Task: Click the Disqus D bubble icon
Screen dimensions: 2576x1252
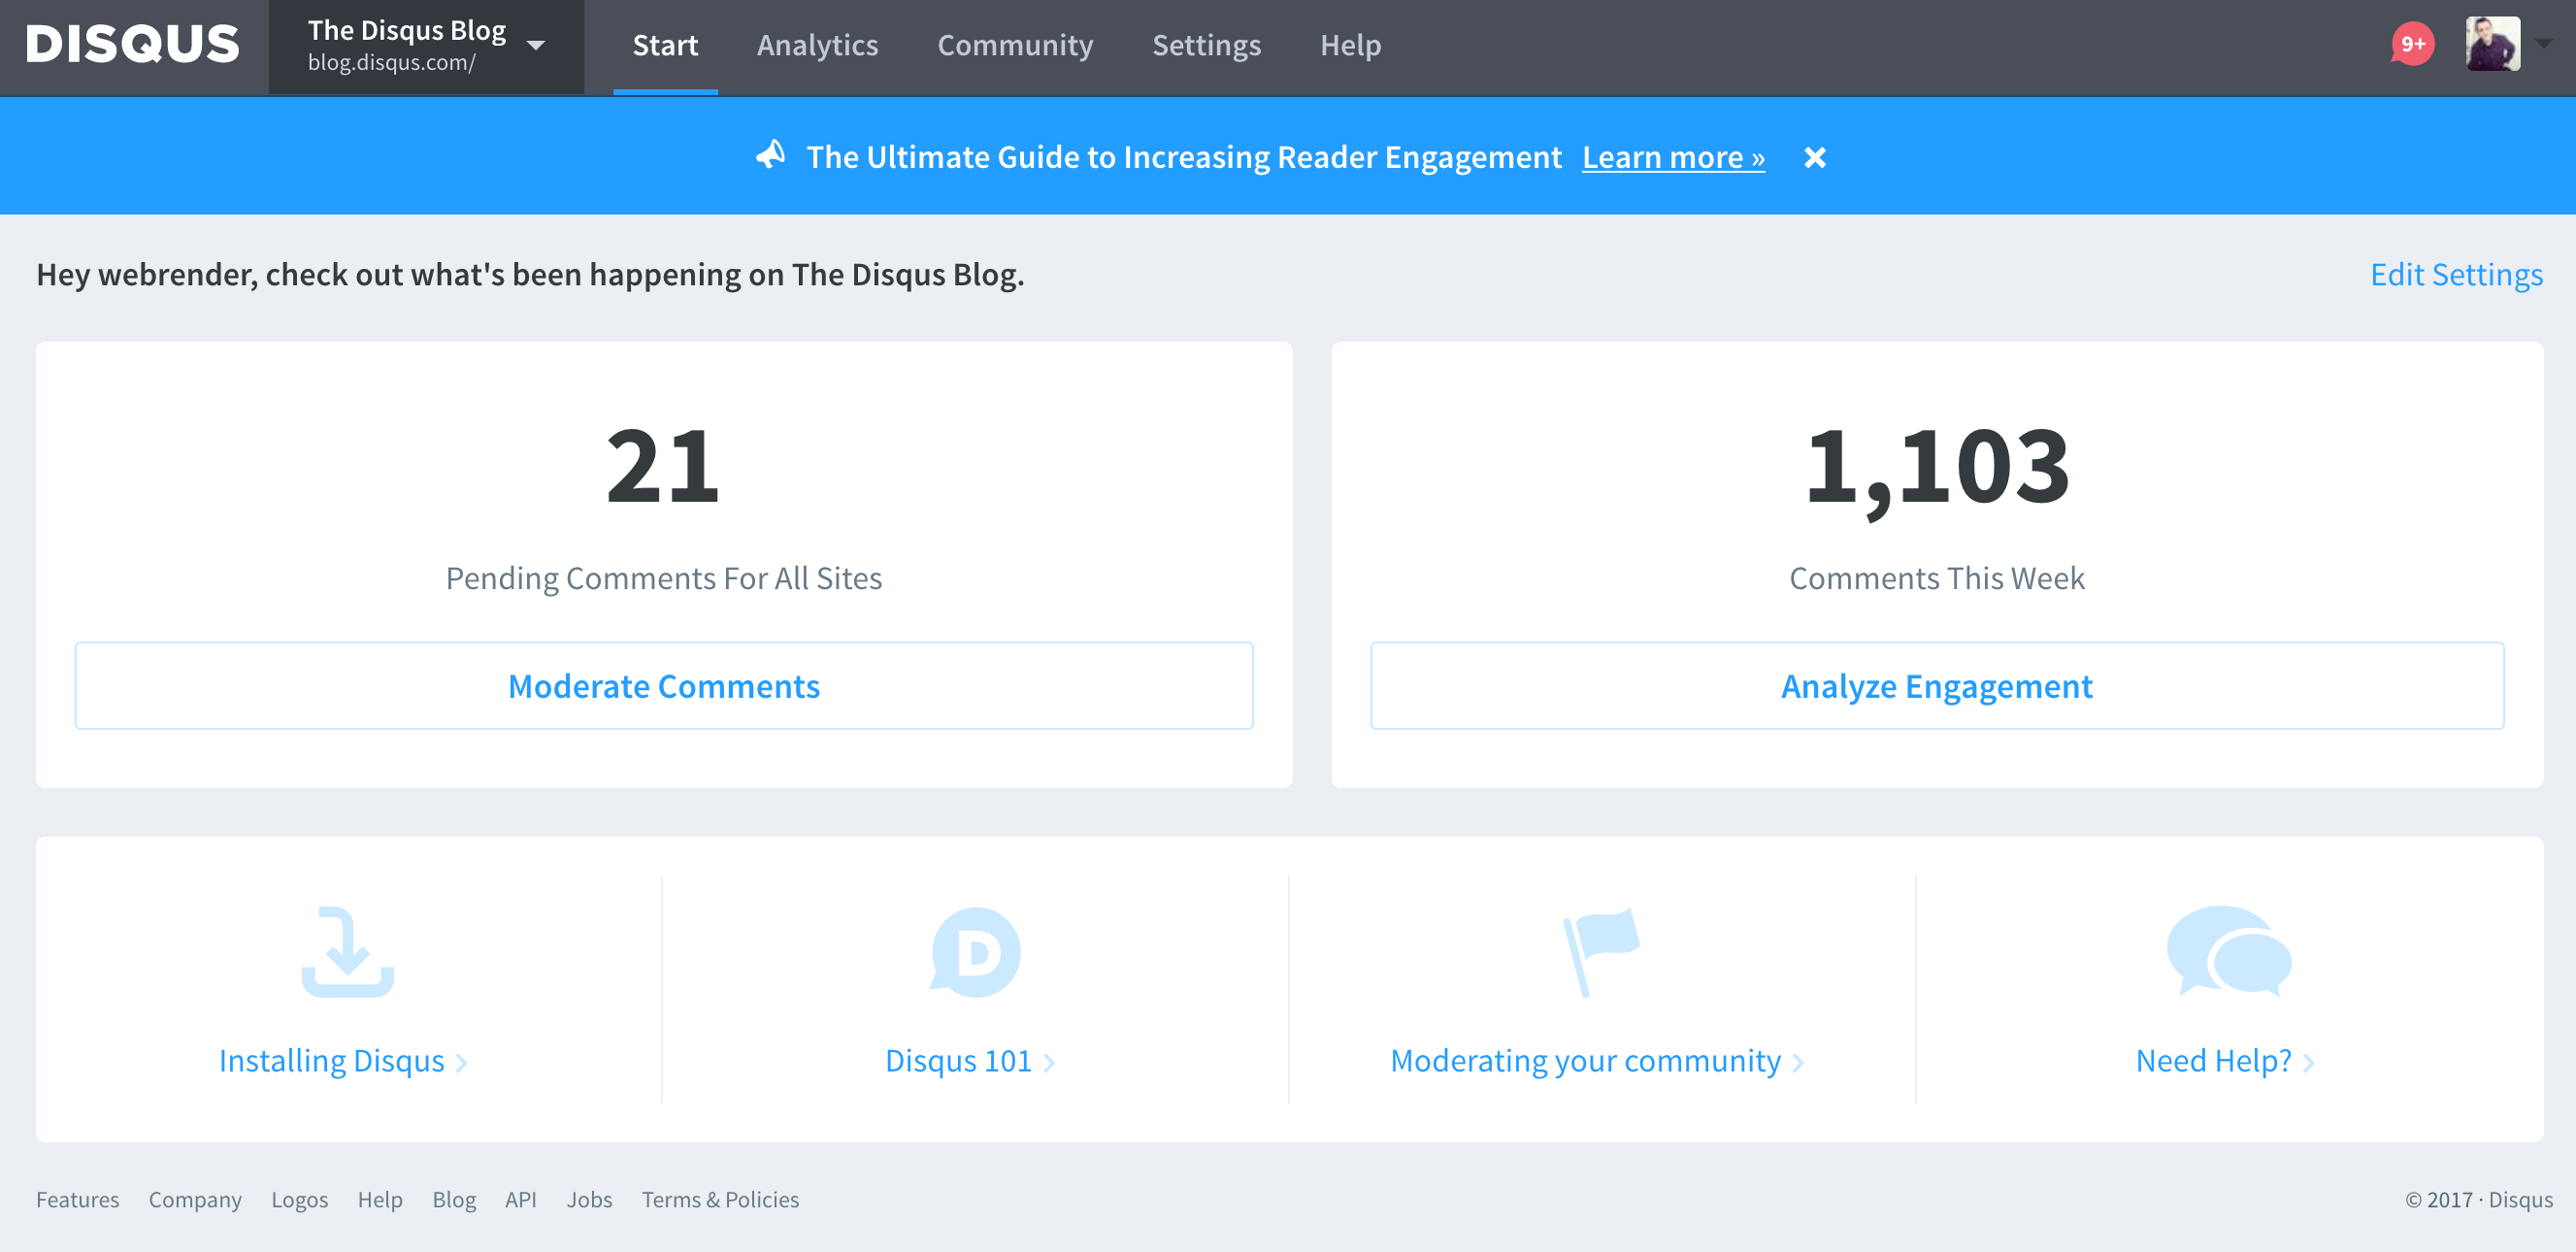Action: point(975,951)
